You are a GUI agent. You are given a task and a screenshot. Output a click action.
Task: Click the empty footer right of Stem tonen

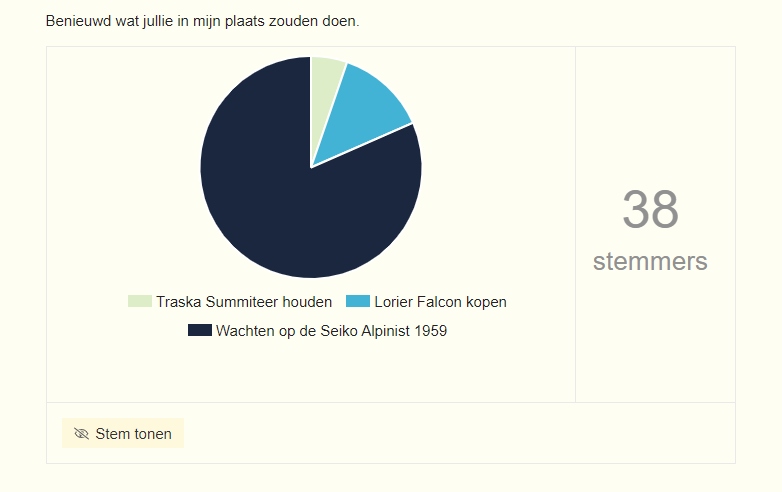pos(450,434)
